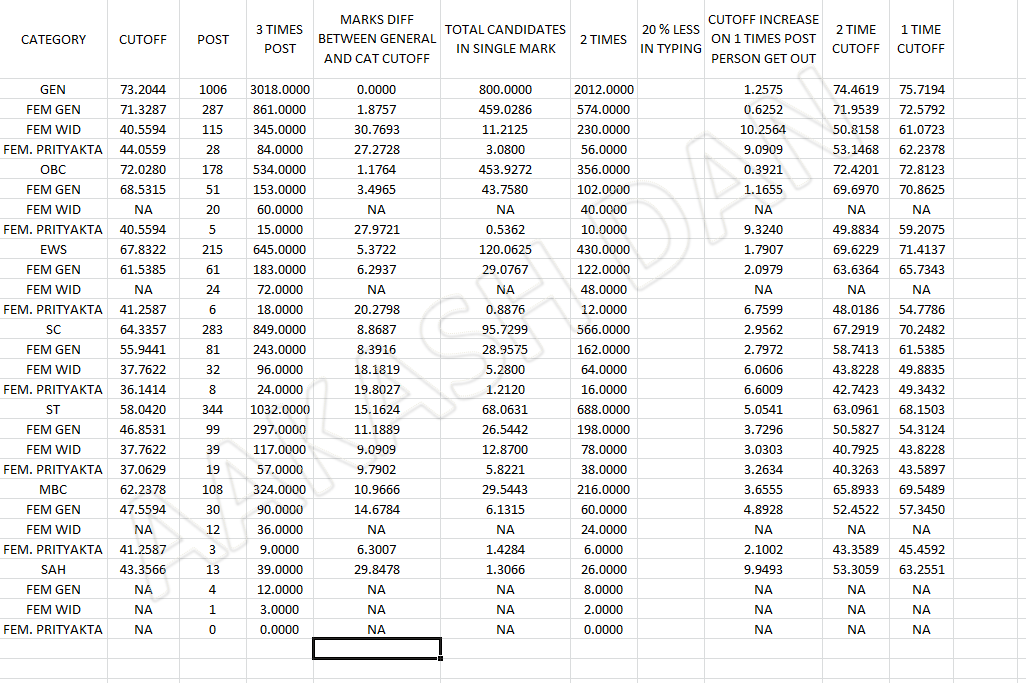Select the 65.8933 cell
Image resolution: width=1026 pixels, height=683 pixels.
click(x=856, y=489)
